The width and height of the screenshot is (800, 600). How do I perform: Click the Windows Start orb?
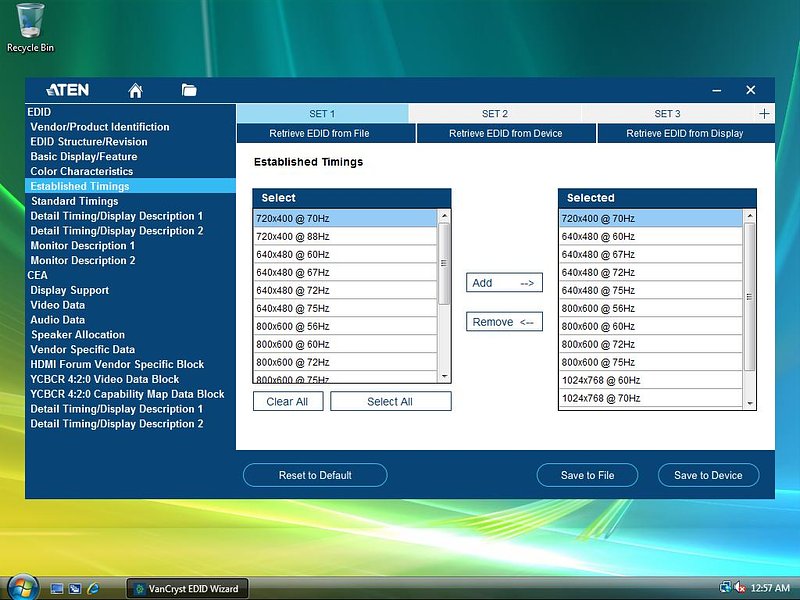20,587
